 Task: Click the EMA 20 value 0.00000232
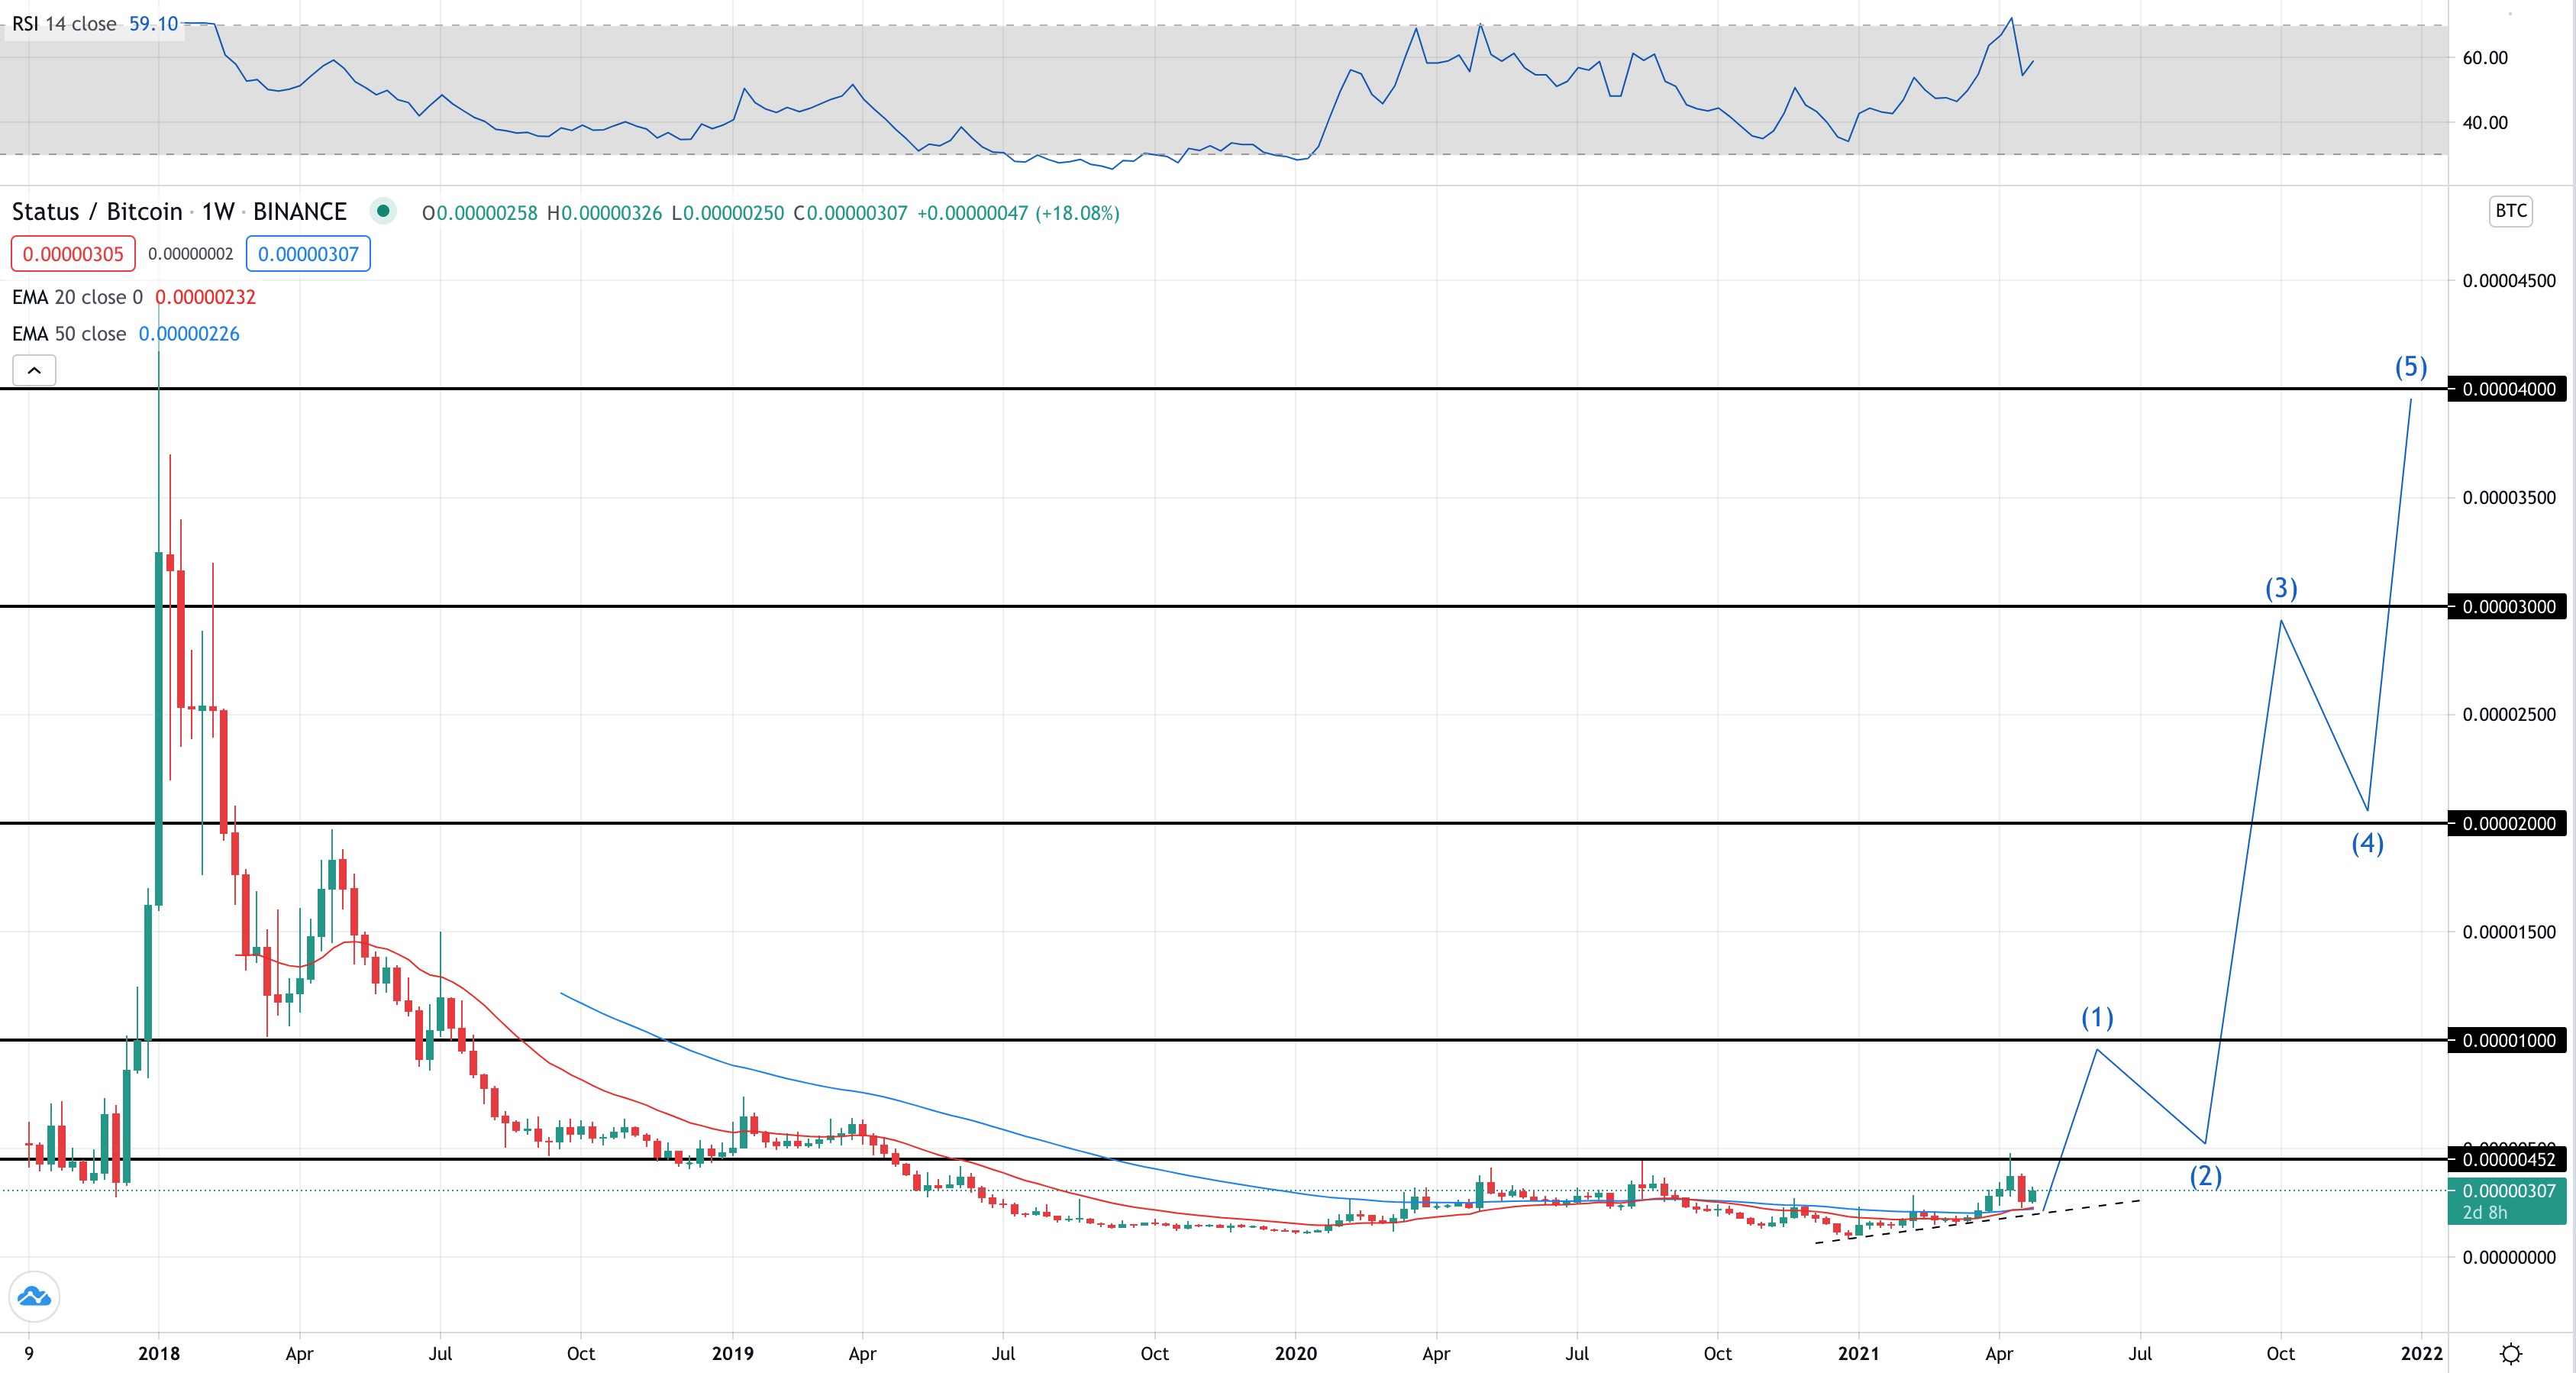[x=205, y=297]
